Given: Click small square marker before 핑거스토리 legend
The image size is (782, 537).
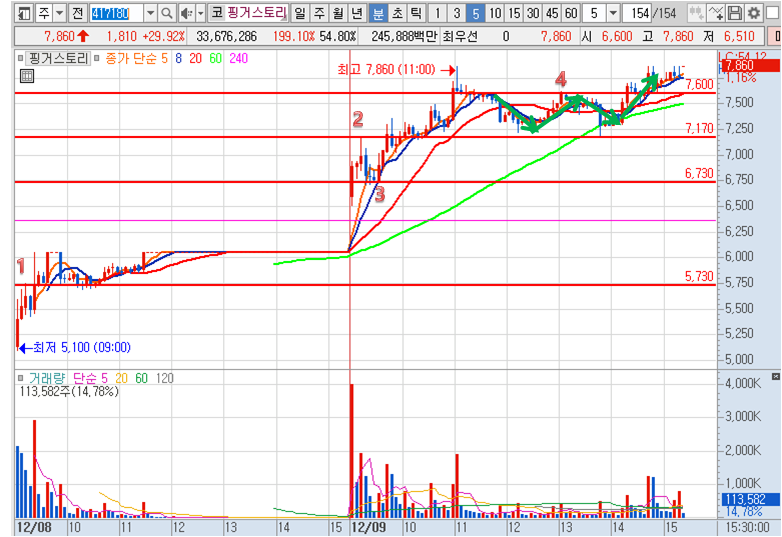Looking at the screenshot, I should pos(20,58).
